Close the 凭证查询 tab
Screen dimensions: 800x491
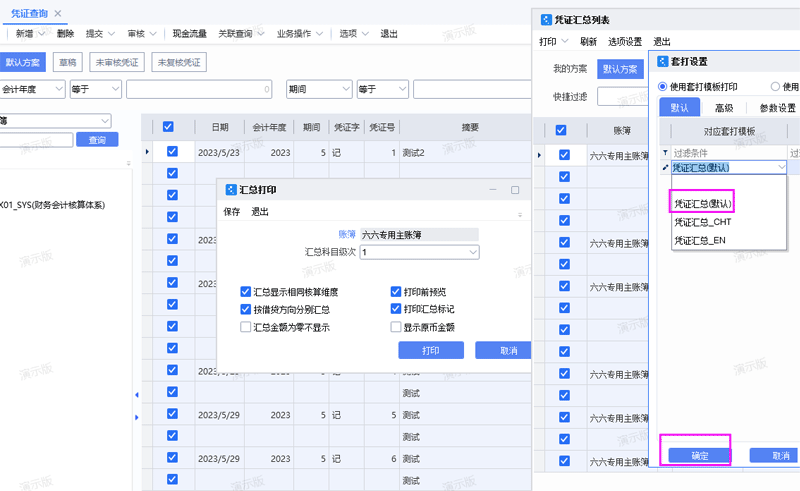pyautogui.click(x=58, y=13)
